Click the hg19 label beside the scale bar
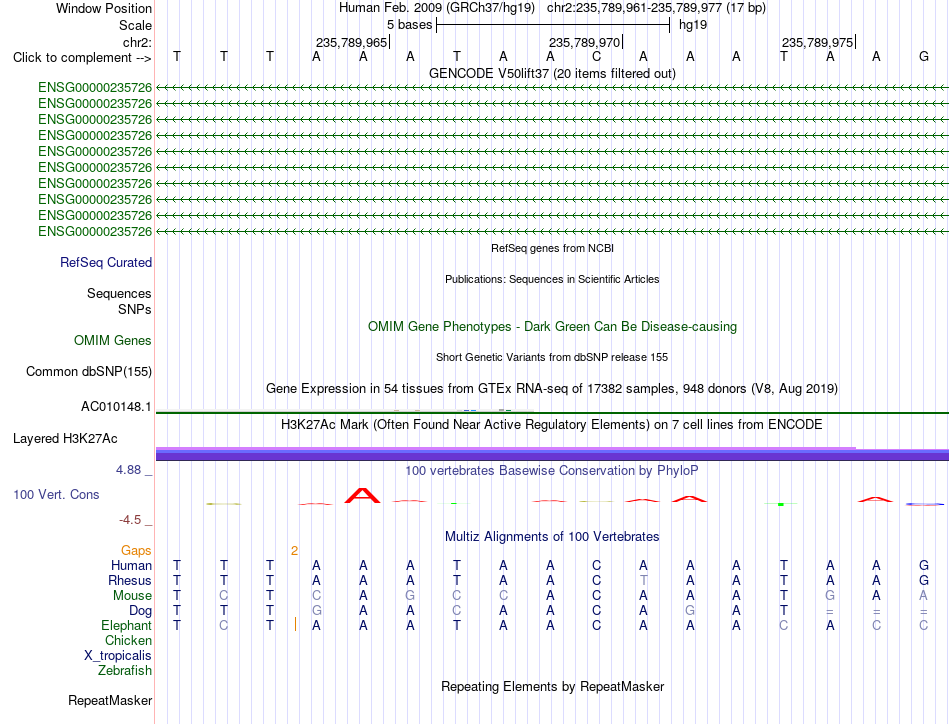The image size is (950, 724). 693,25
